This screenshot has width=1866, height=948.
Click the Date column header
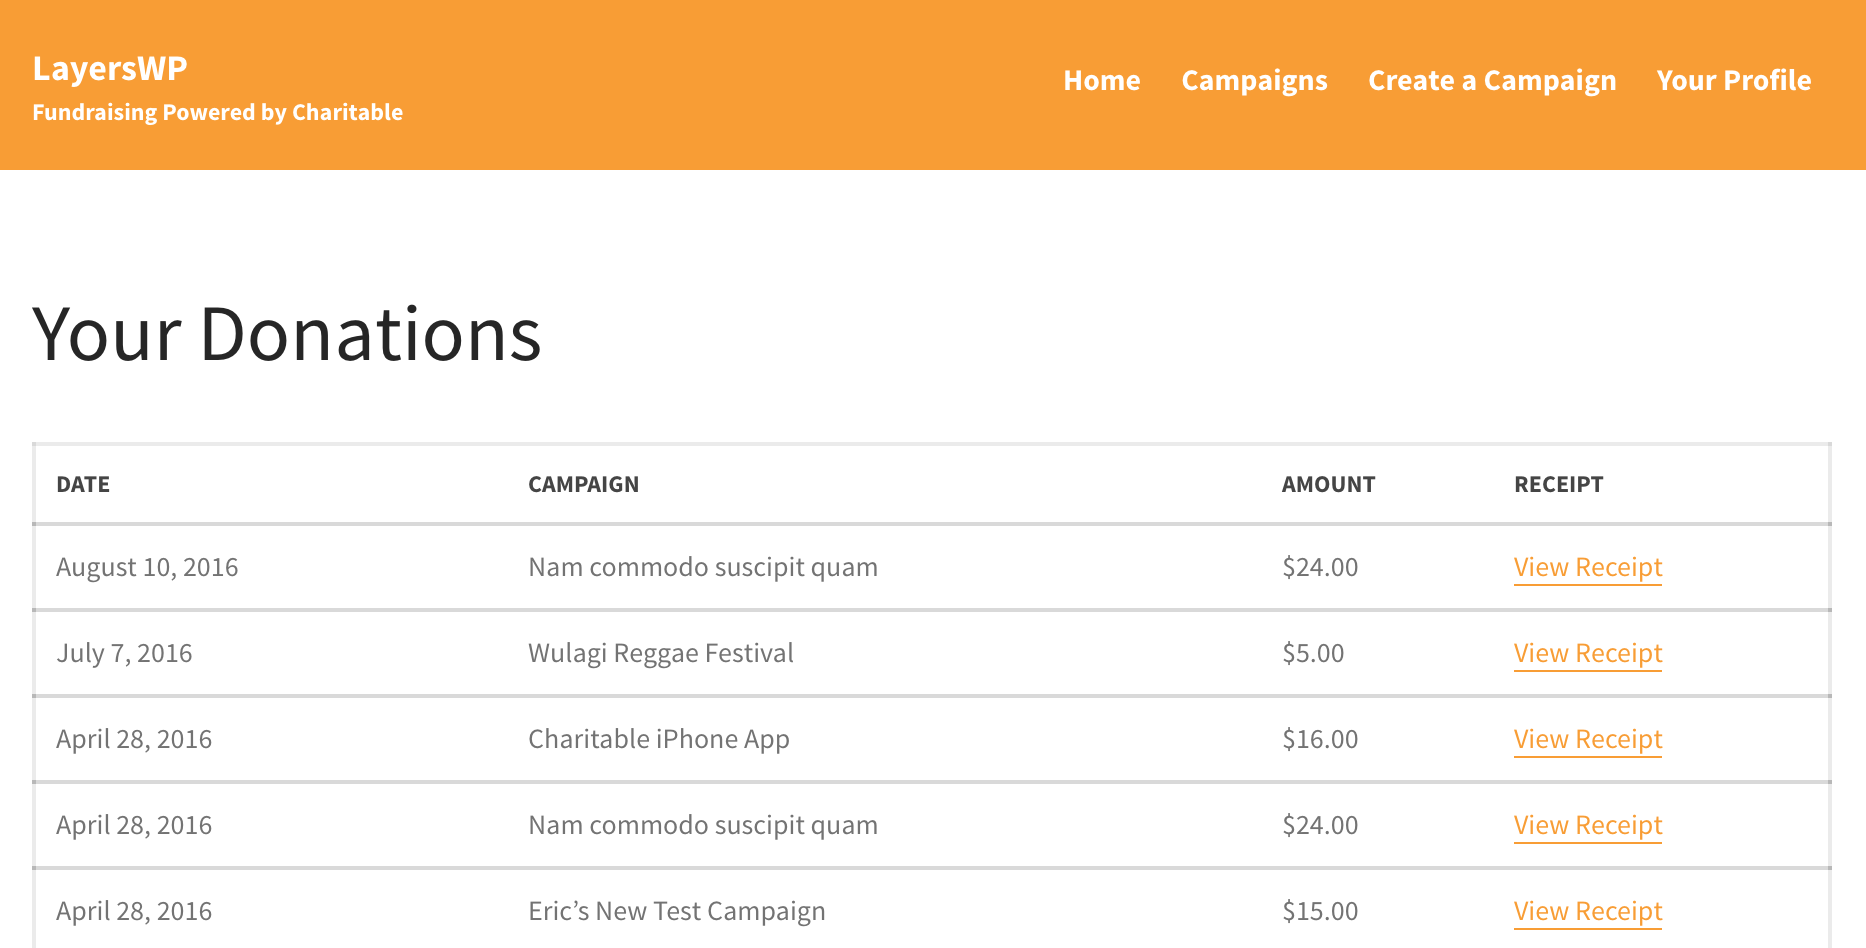[x=83, y=484]
